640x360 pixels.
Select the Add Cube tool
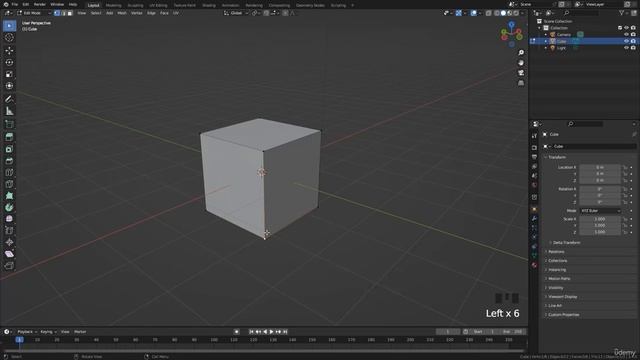coord(9,124)
